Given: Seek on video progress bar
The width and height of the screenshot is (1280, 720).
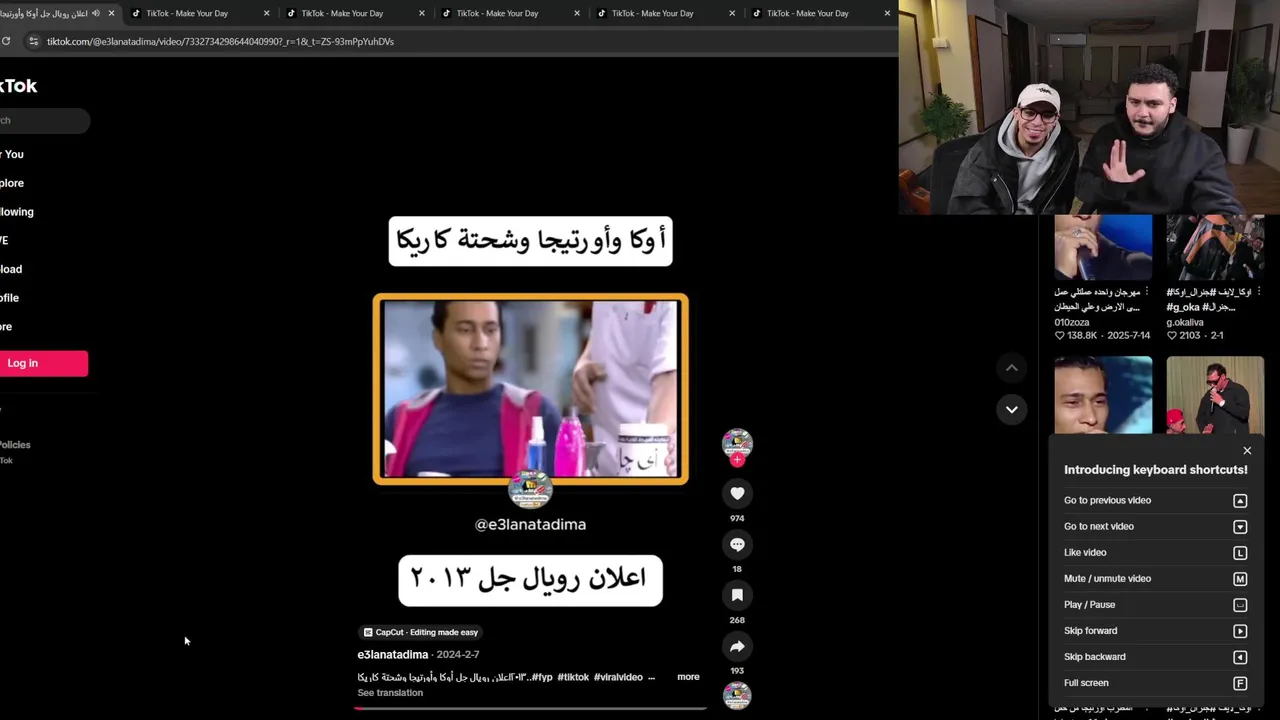Looking at the screenshot, I should click(530, 708).
